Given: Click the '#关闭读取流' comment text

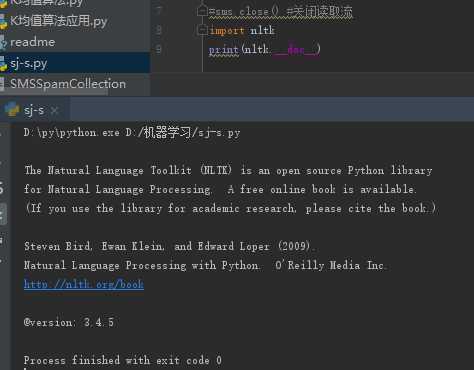Looking at the screenshot, I should pos(319,12).
